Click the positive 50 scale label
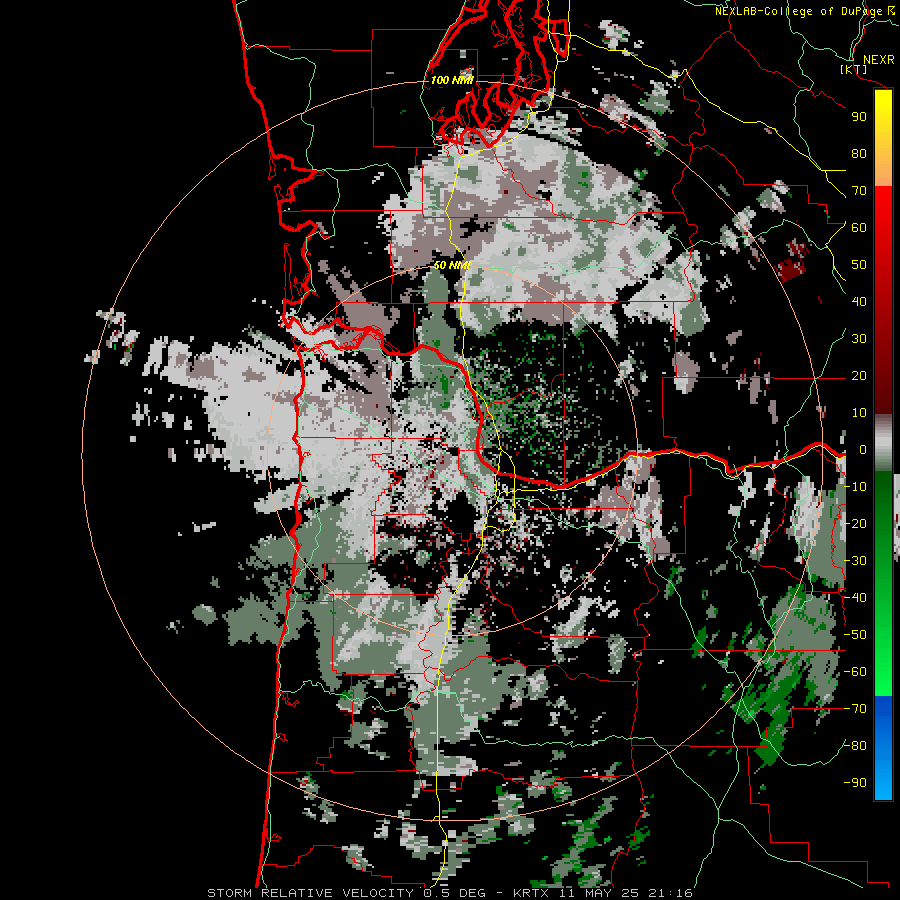 tap(859, 265)
